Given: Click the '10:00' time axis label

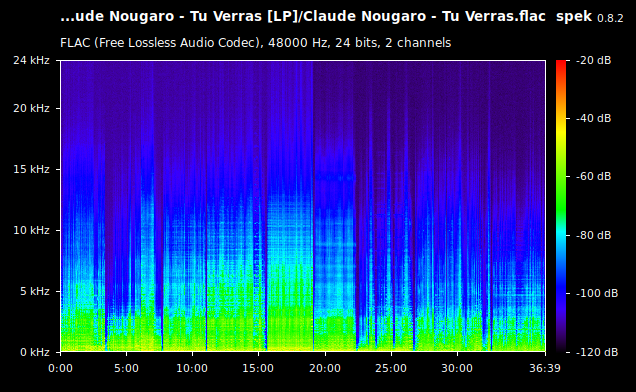Looking at the screenshot, I should (x=192, y=368).
